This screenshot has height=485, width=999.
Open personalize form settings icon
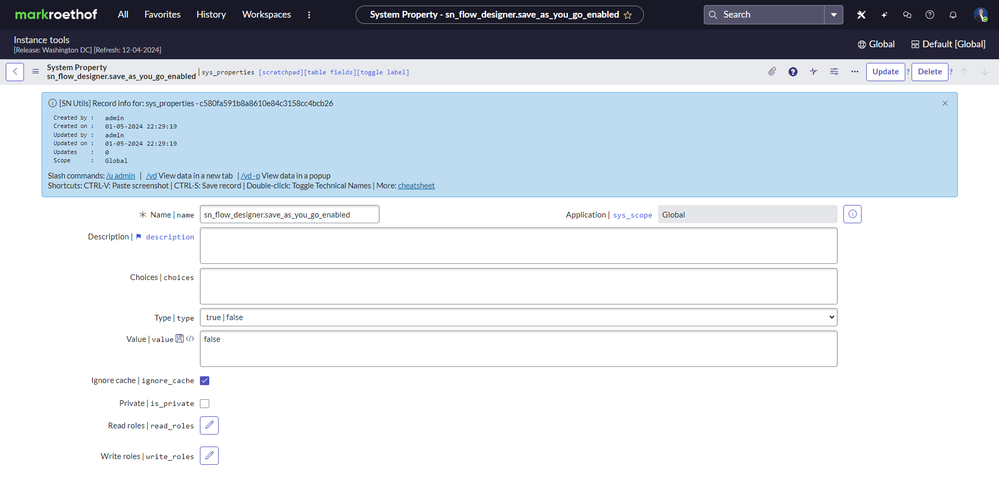pos(834,72)
